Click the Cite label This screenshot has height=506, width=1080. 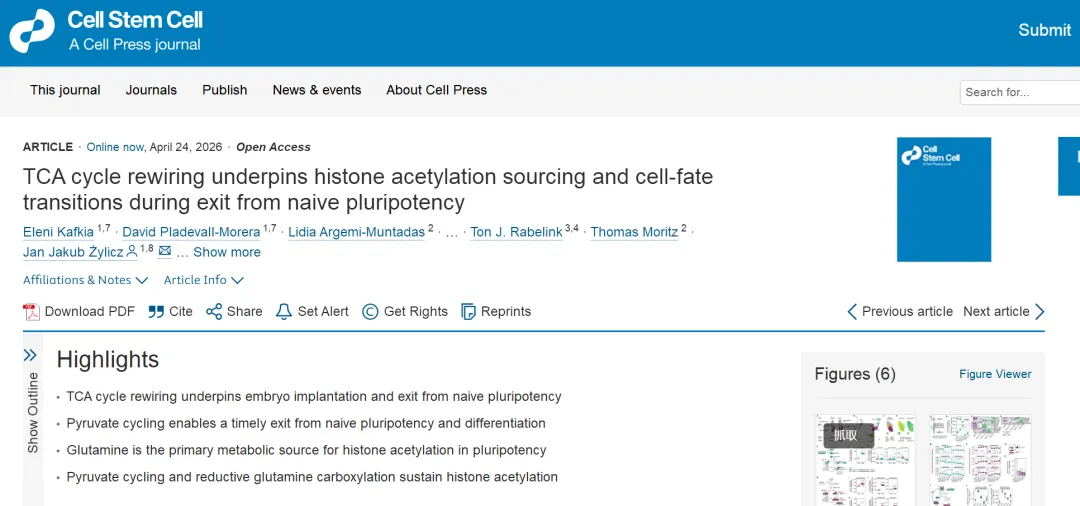pyautogui.click(x=180, y=312)
